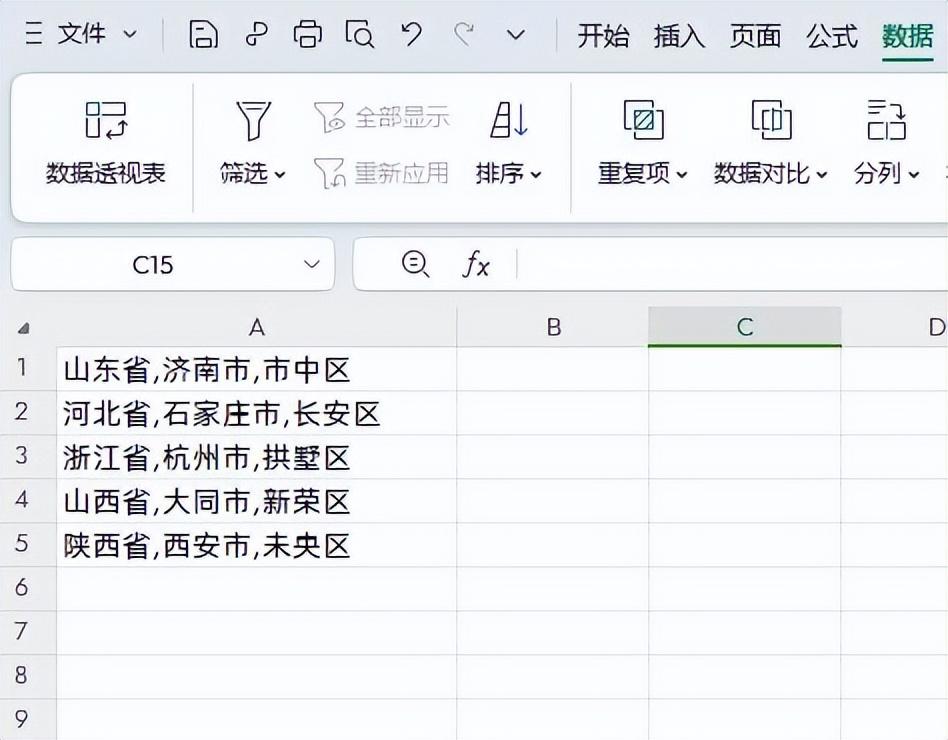Click the 数据对比 icon
Viewport: 948px width, 740px height.
pyautogui.click(x=771, y=120)
